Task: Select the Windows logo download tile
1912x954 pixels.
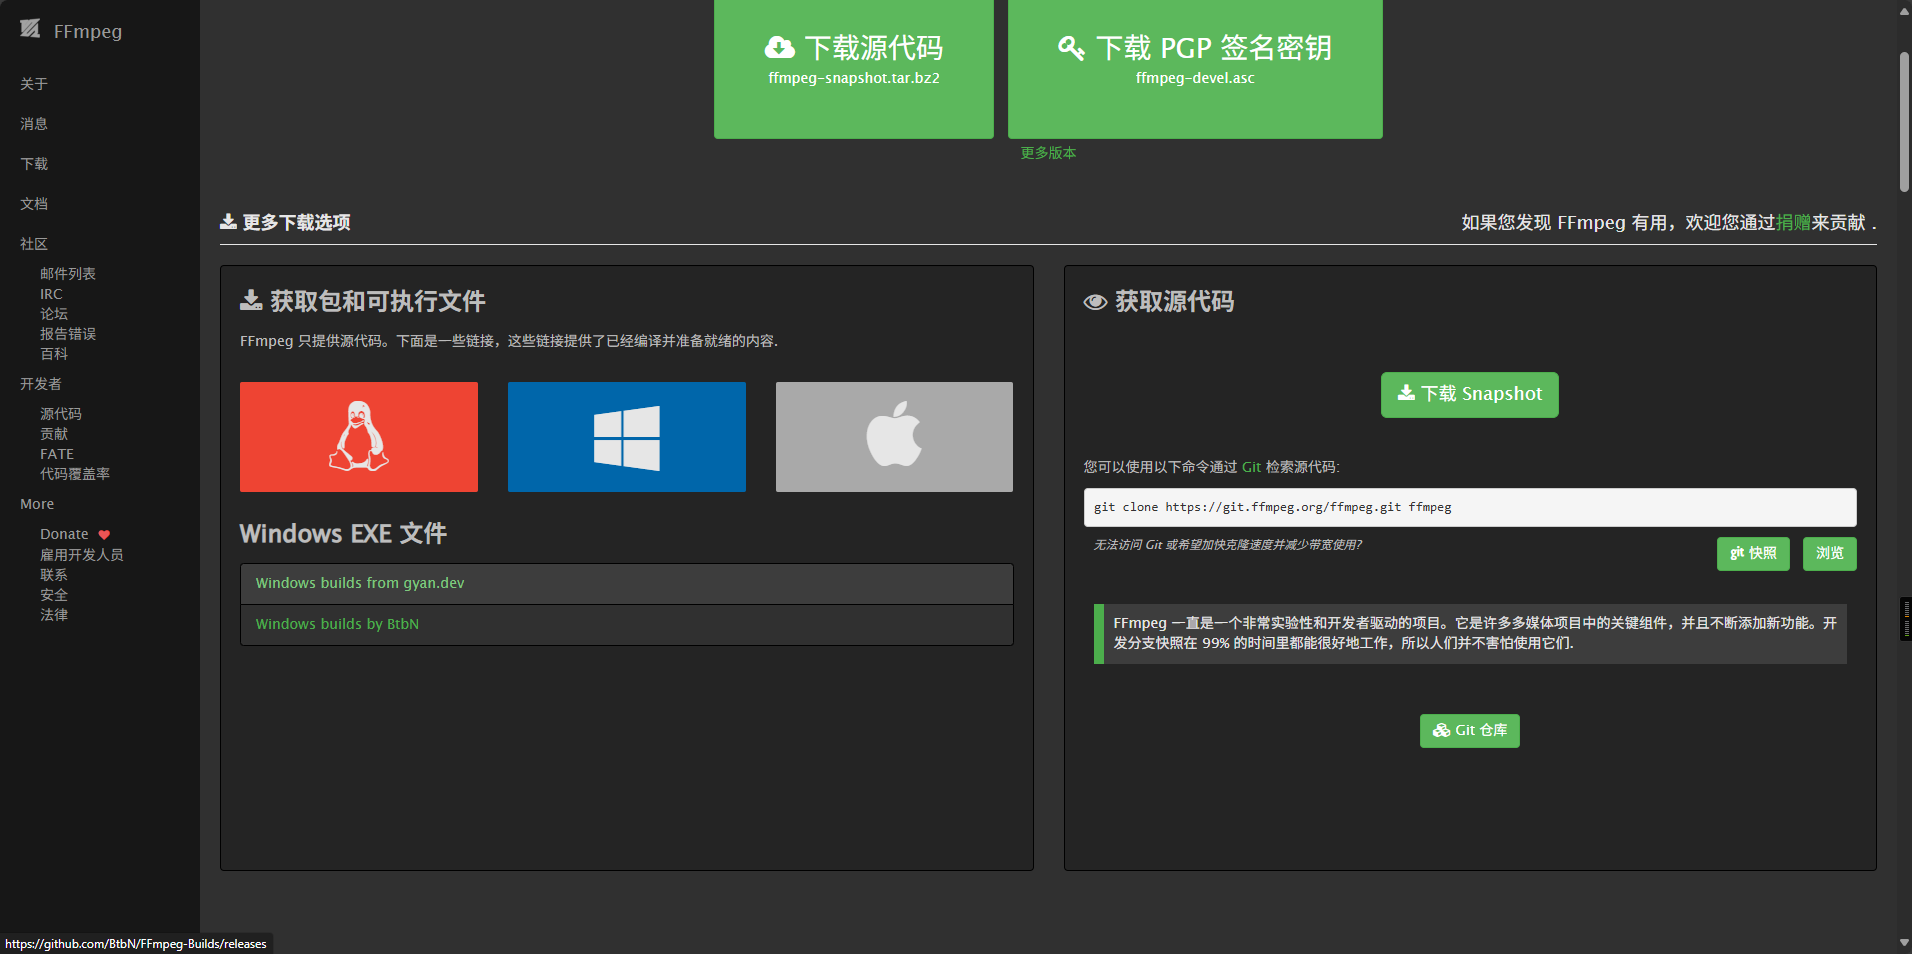Action: (627, 437)
